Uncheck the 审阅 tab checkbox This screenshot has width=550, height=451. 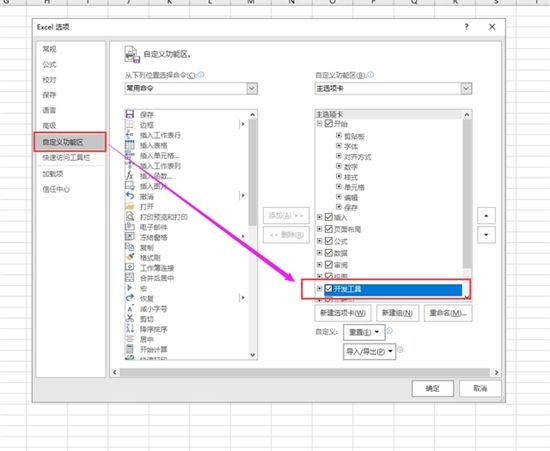329,264
